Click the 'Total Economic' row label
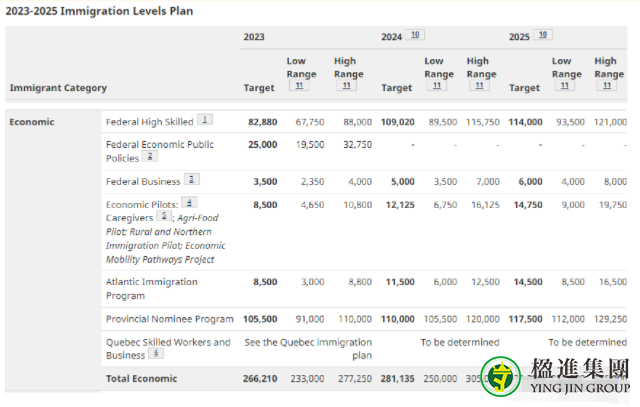 141,378
